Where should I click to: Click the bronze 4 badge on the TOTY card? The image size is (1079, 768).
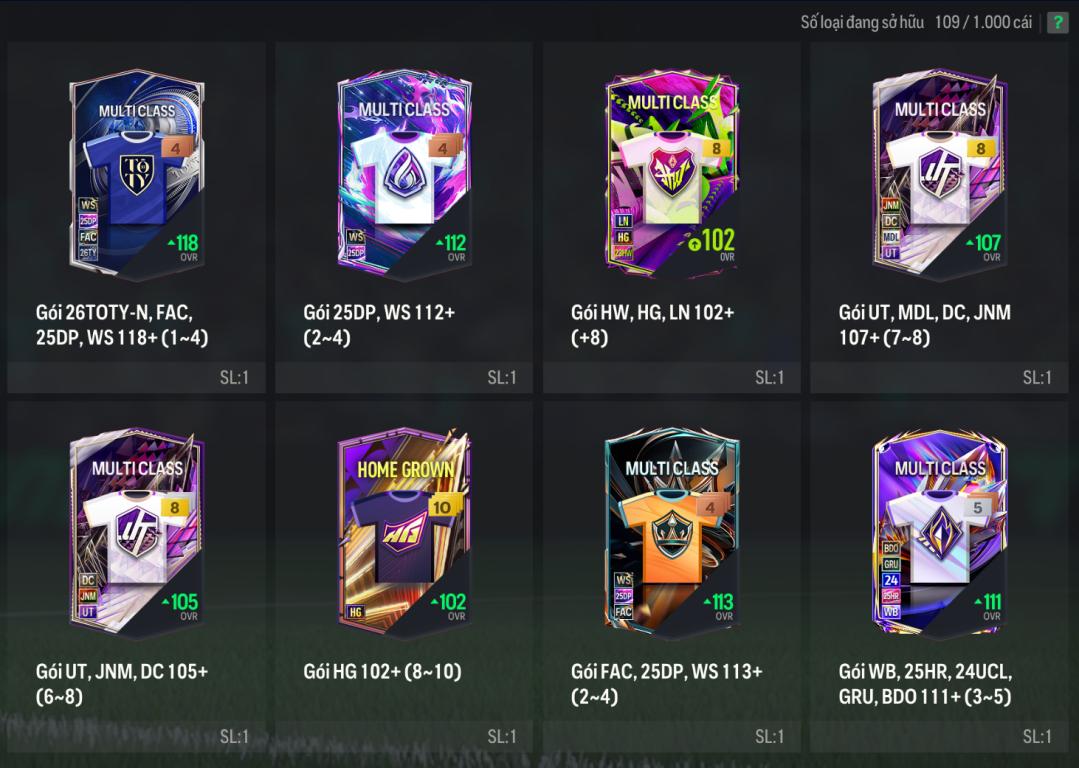175,148
